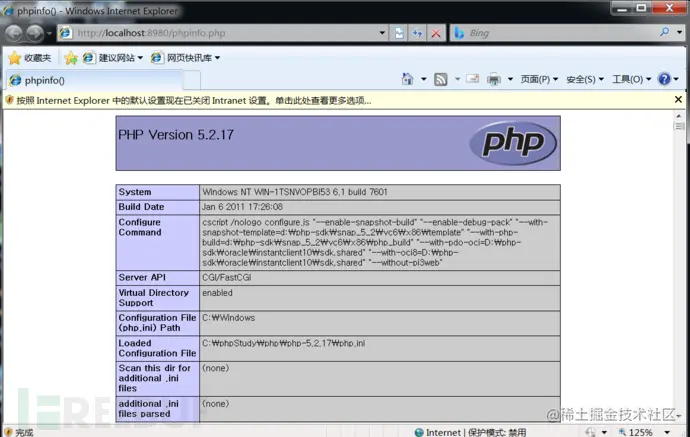The image size is (690, 437).
Task: Open the 工具(O) tools menu
Action: tap(631, 79)
